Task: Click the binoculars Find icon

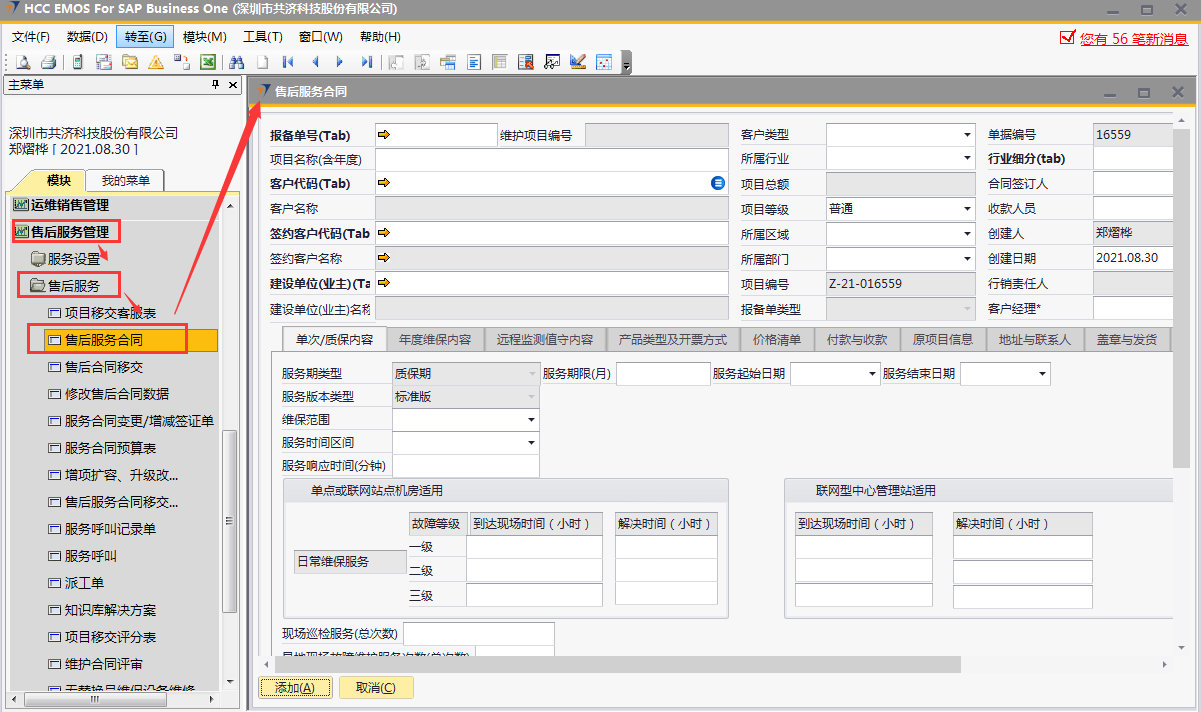Action: pyautogui.click(x=237, y=62)
